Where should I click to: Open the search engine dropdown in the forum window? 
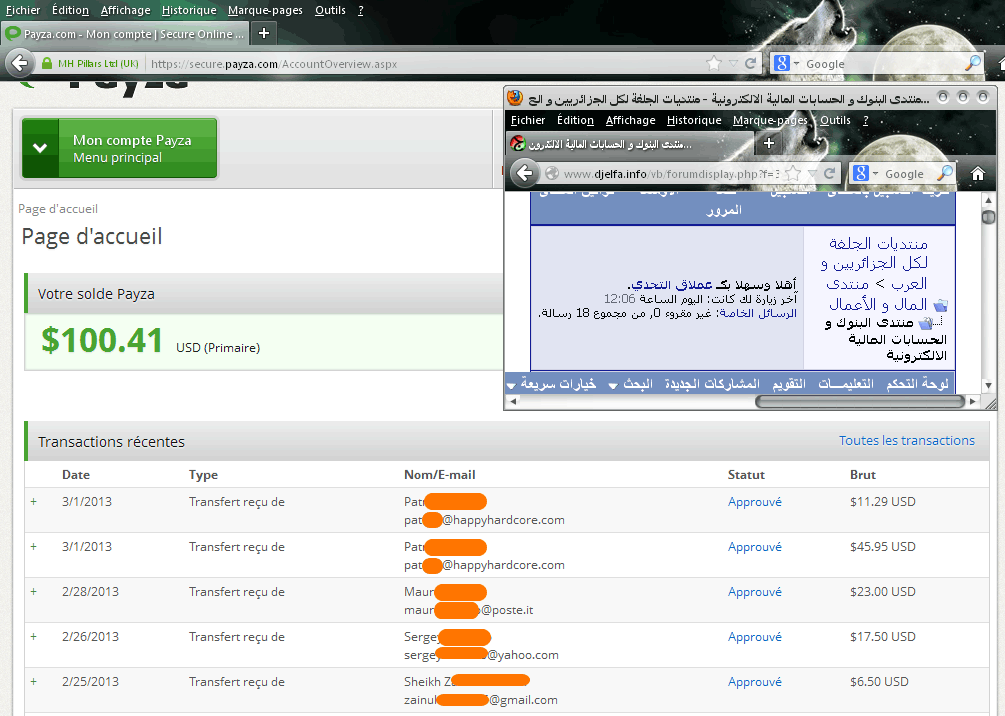coord(875,173)
